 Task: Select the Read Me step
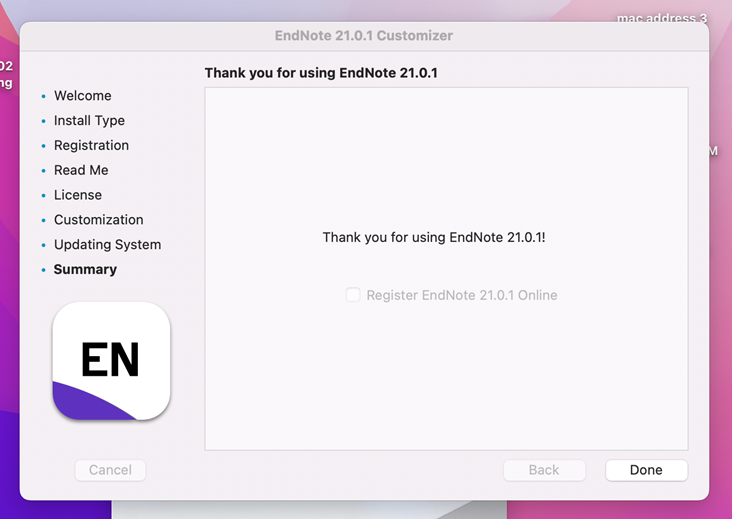(81, 170)
